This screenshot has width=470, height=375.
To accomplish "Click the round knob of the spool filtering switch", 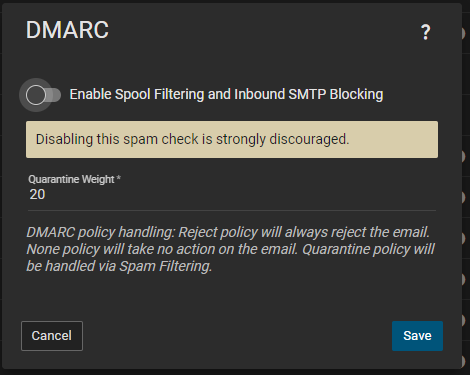I will [36, 95].
